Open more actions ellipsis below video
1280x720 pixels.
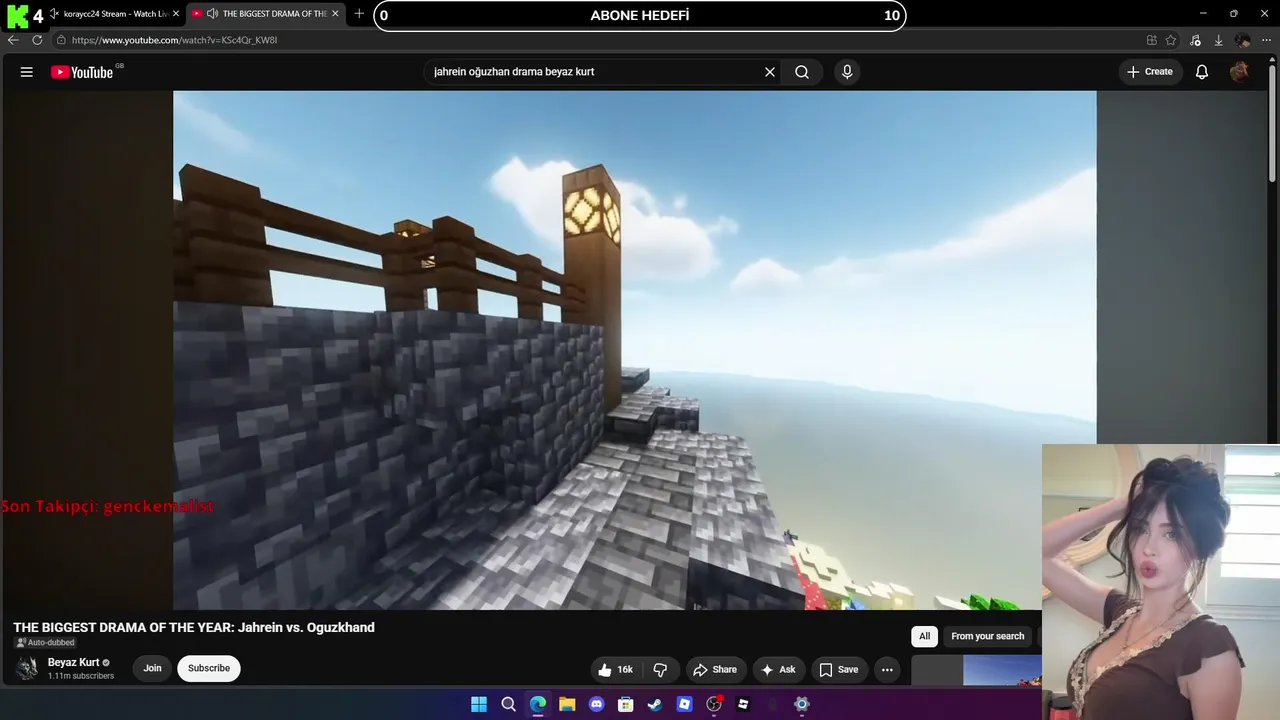point(887,670)
